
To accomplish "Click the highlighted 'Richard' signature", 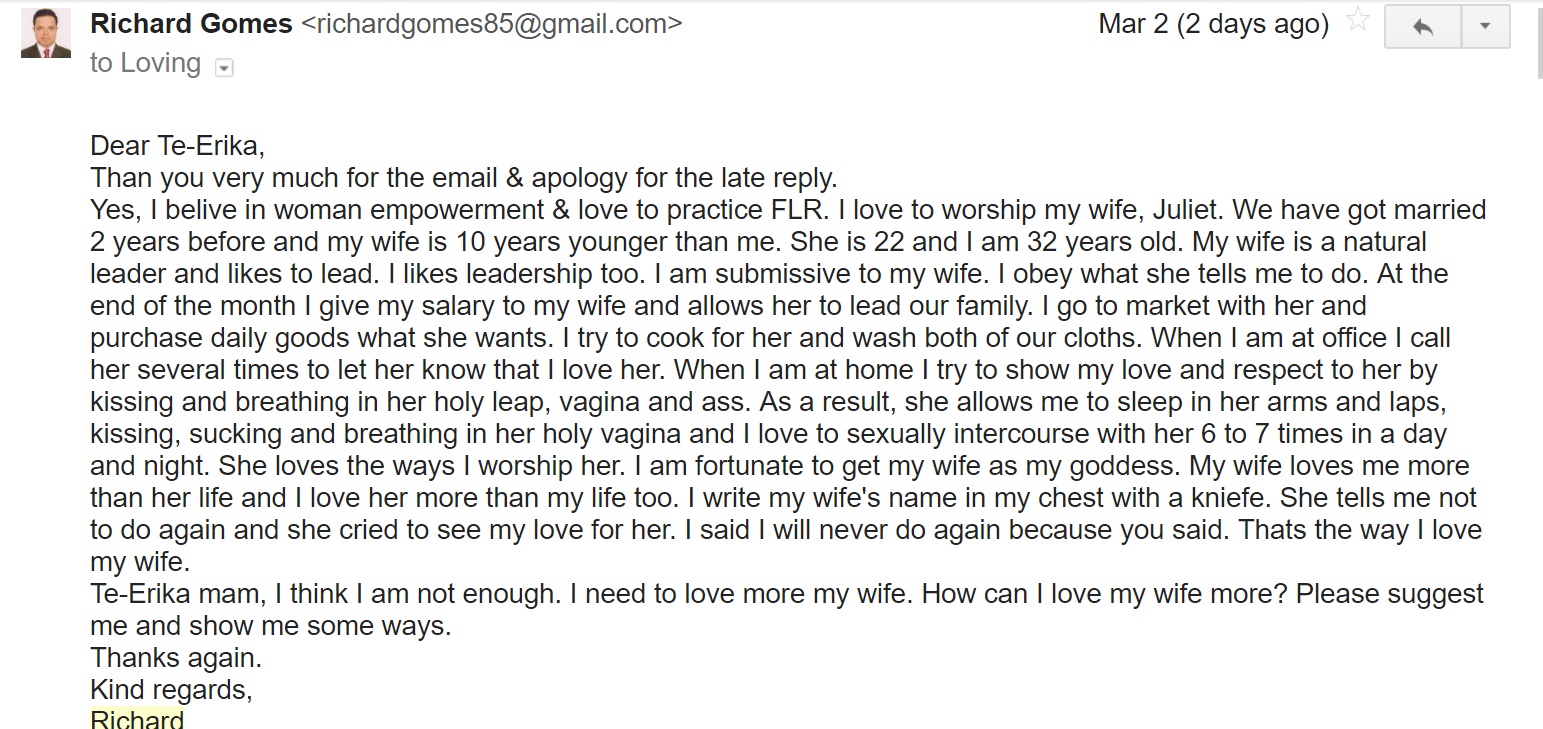I will (137, 720).
